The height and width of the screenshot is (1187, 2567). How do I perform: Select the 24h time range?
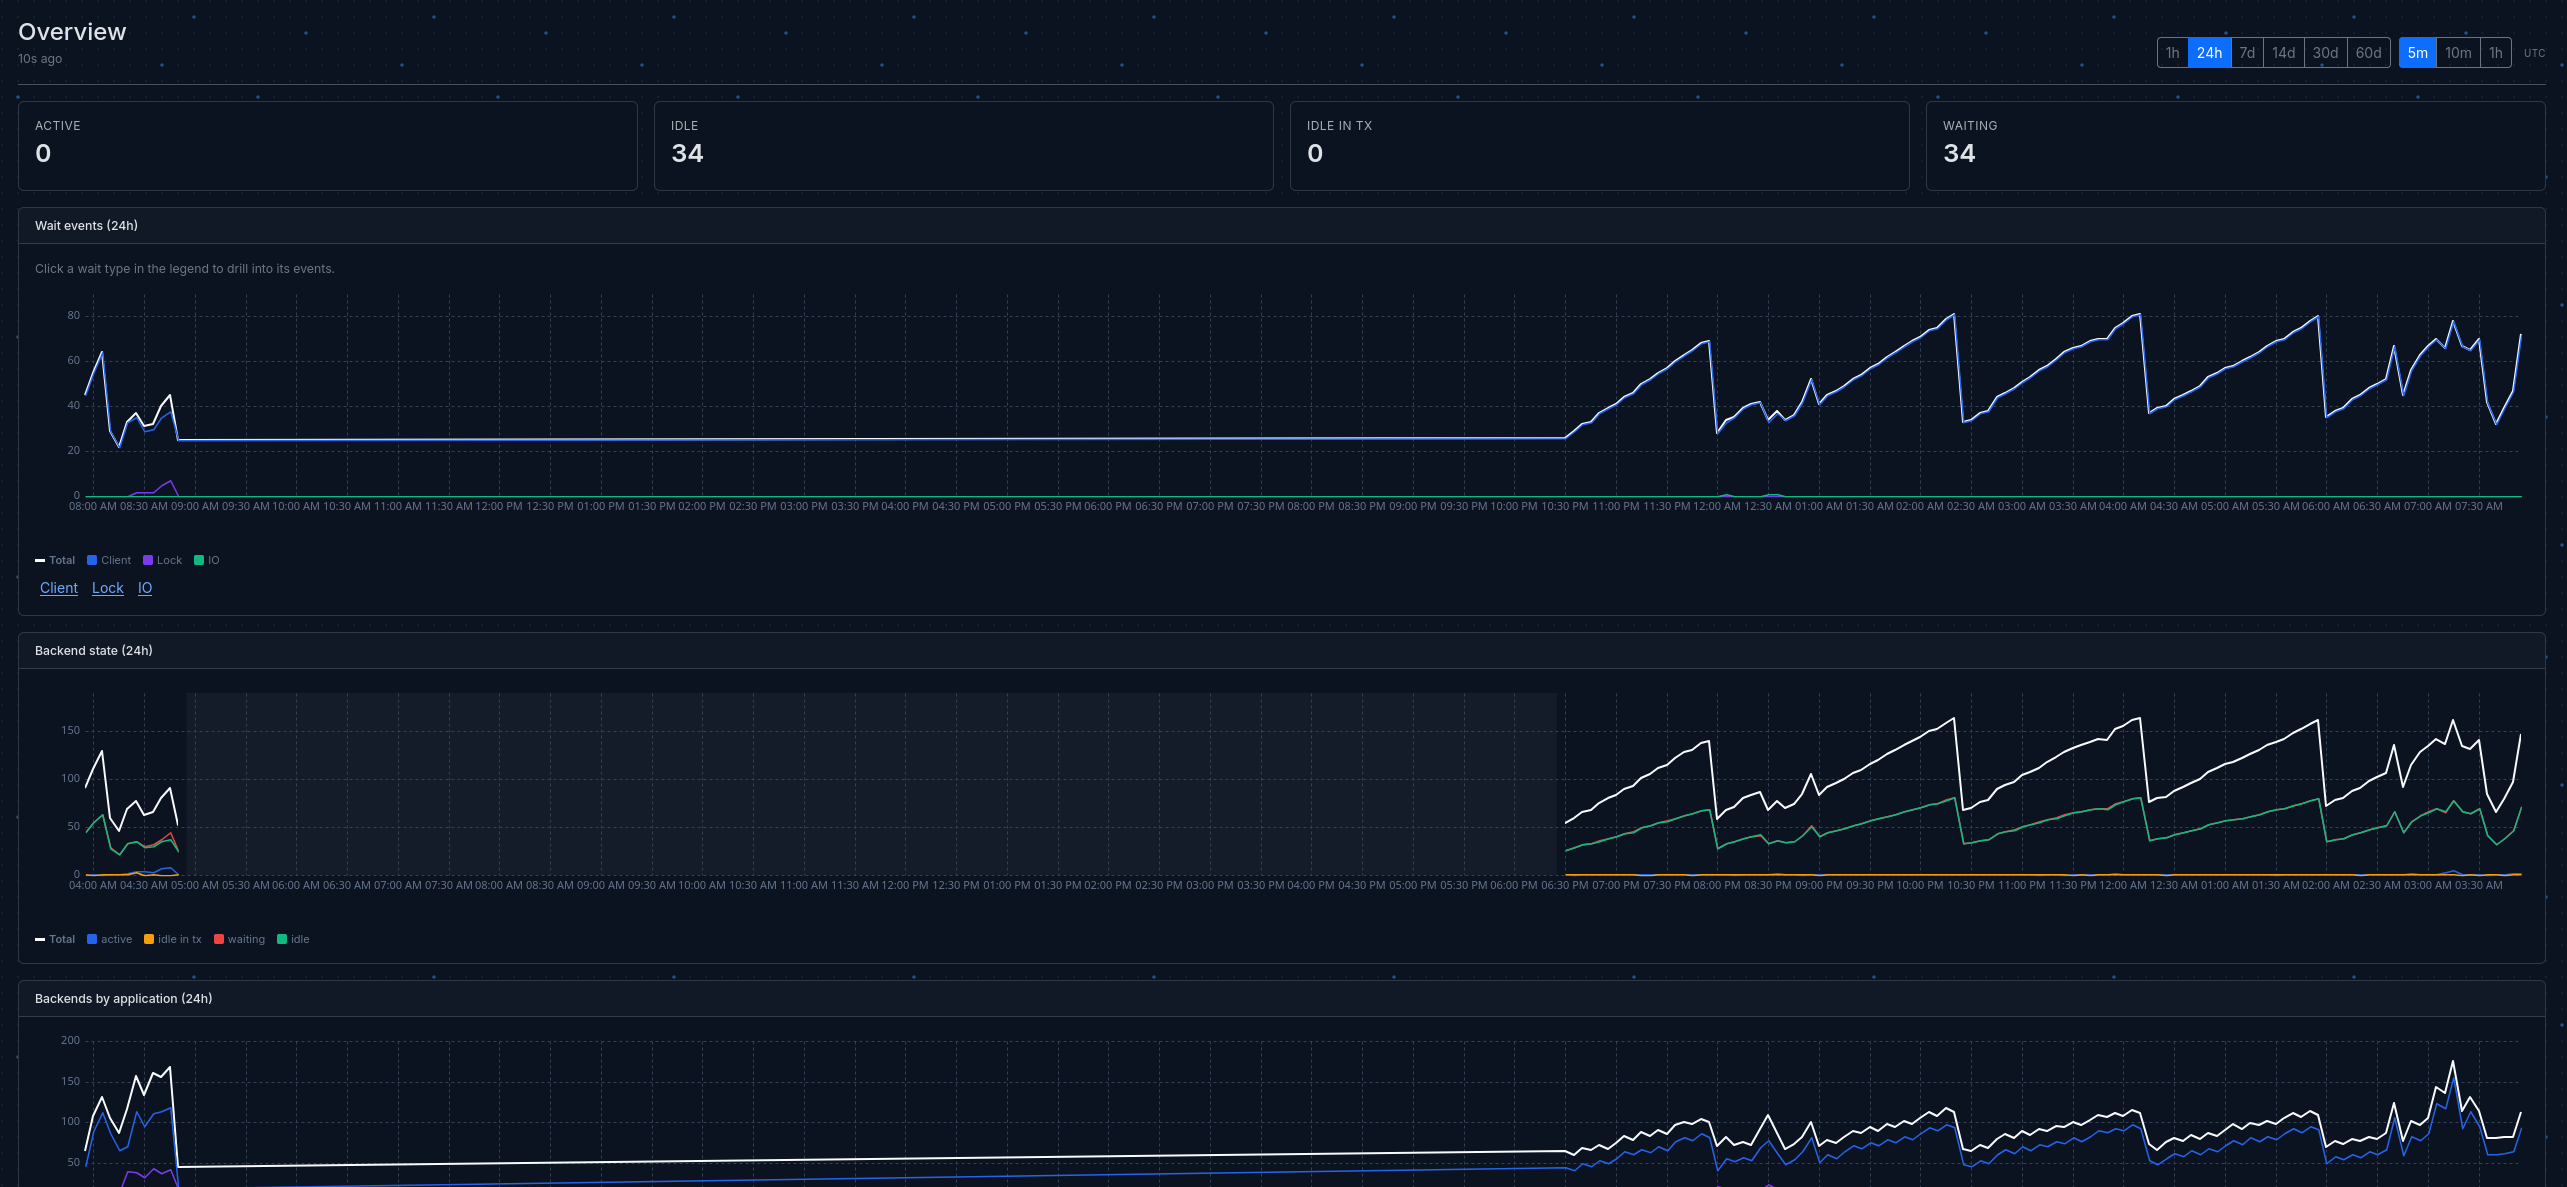click(2209, 53)
